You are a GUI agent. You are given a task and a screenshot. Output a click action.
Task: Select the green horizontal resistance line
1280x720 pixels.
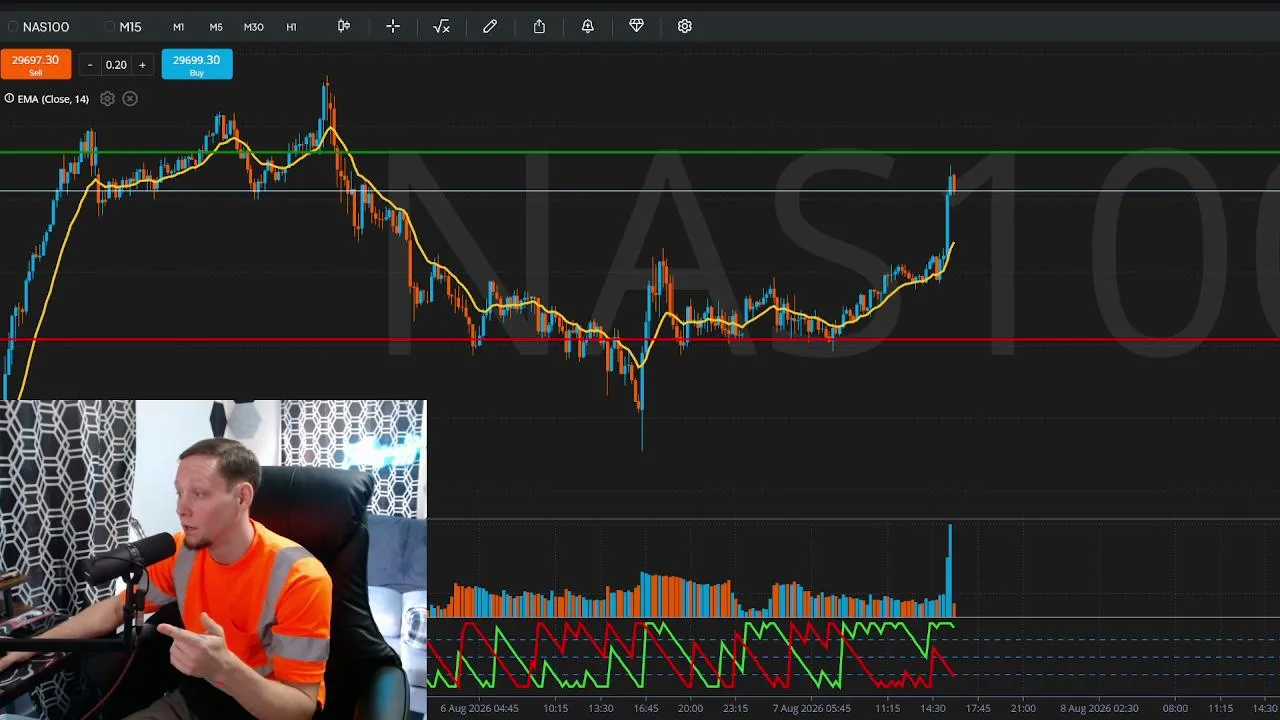[x=640, y=153]
